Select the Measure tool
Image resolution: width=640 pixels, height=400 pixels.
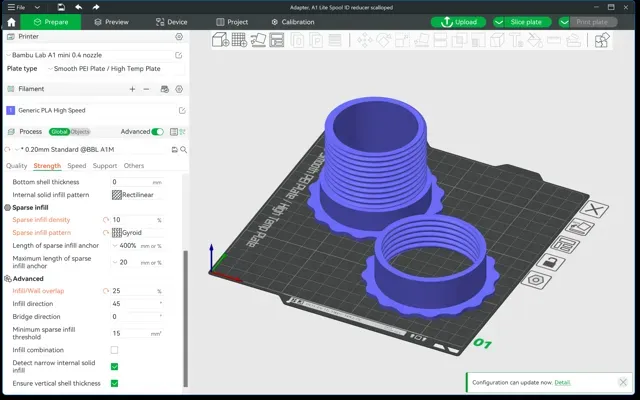click(x=554, y=40)
